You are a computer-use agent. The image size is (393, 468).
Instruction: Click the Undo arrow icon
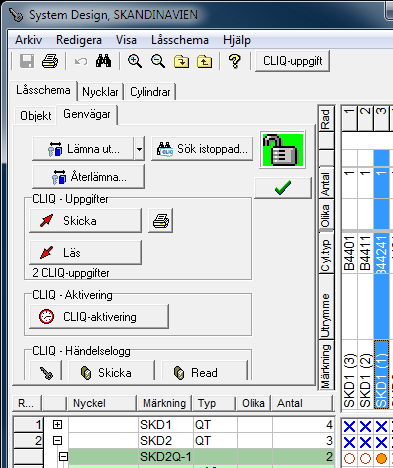coord(81,61)
